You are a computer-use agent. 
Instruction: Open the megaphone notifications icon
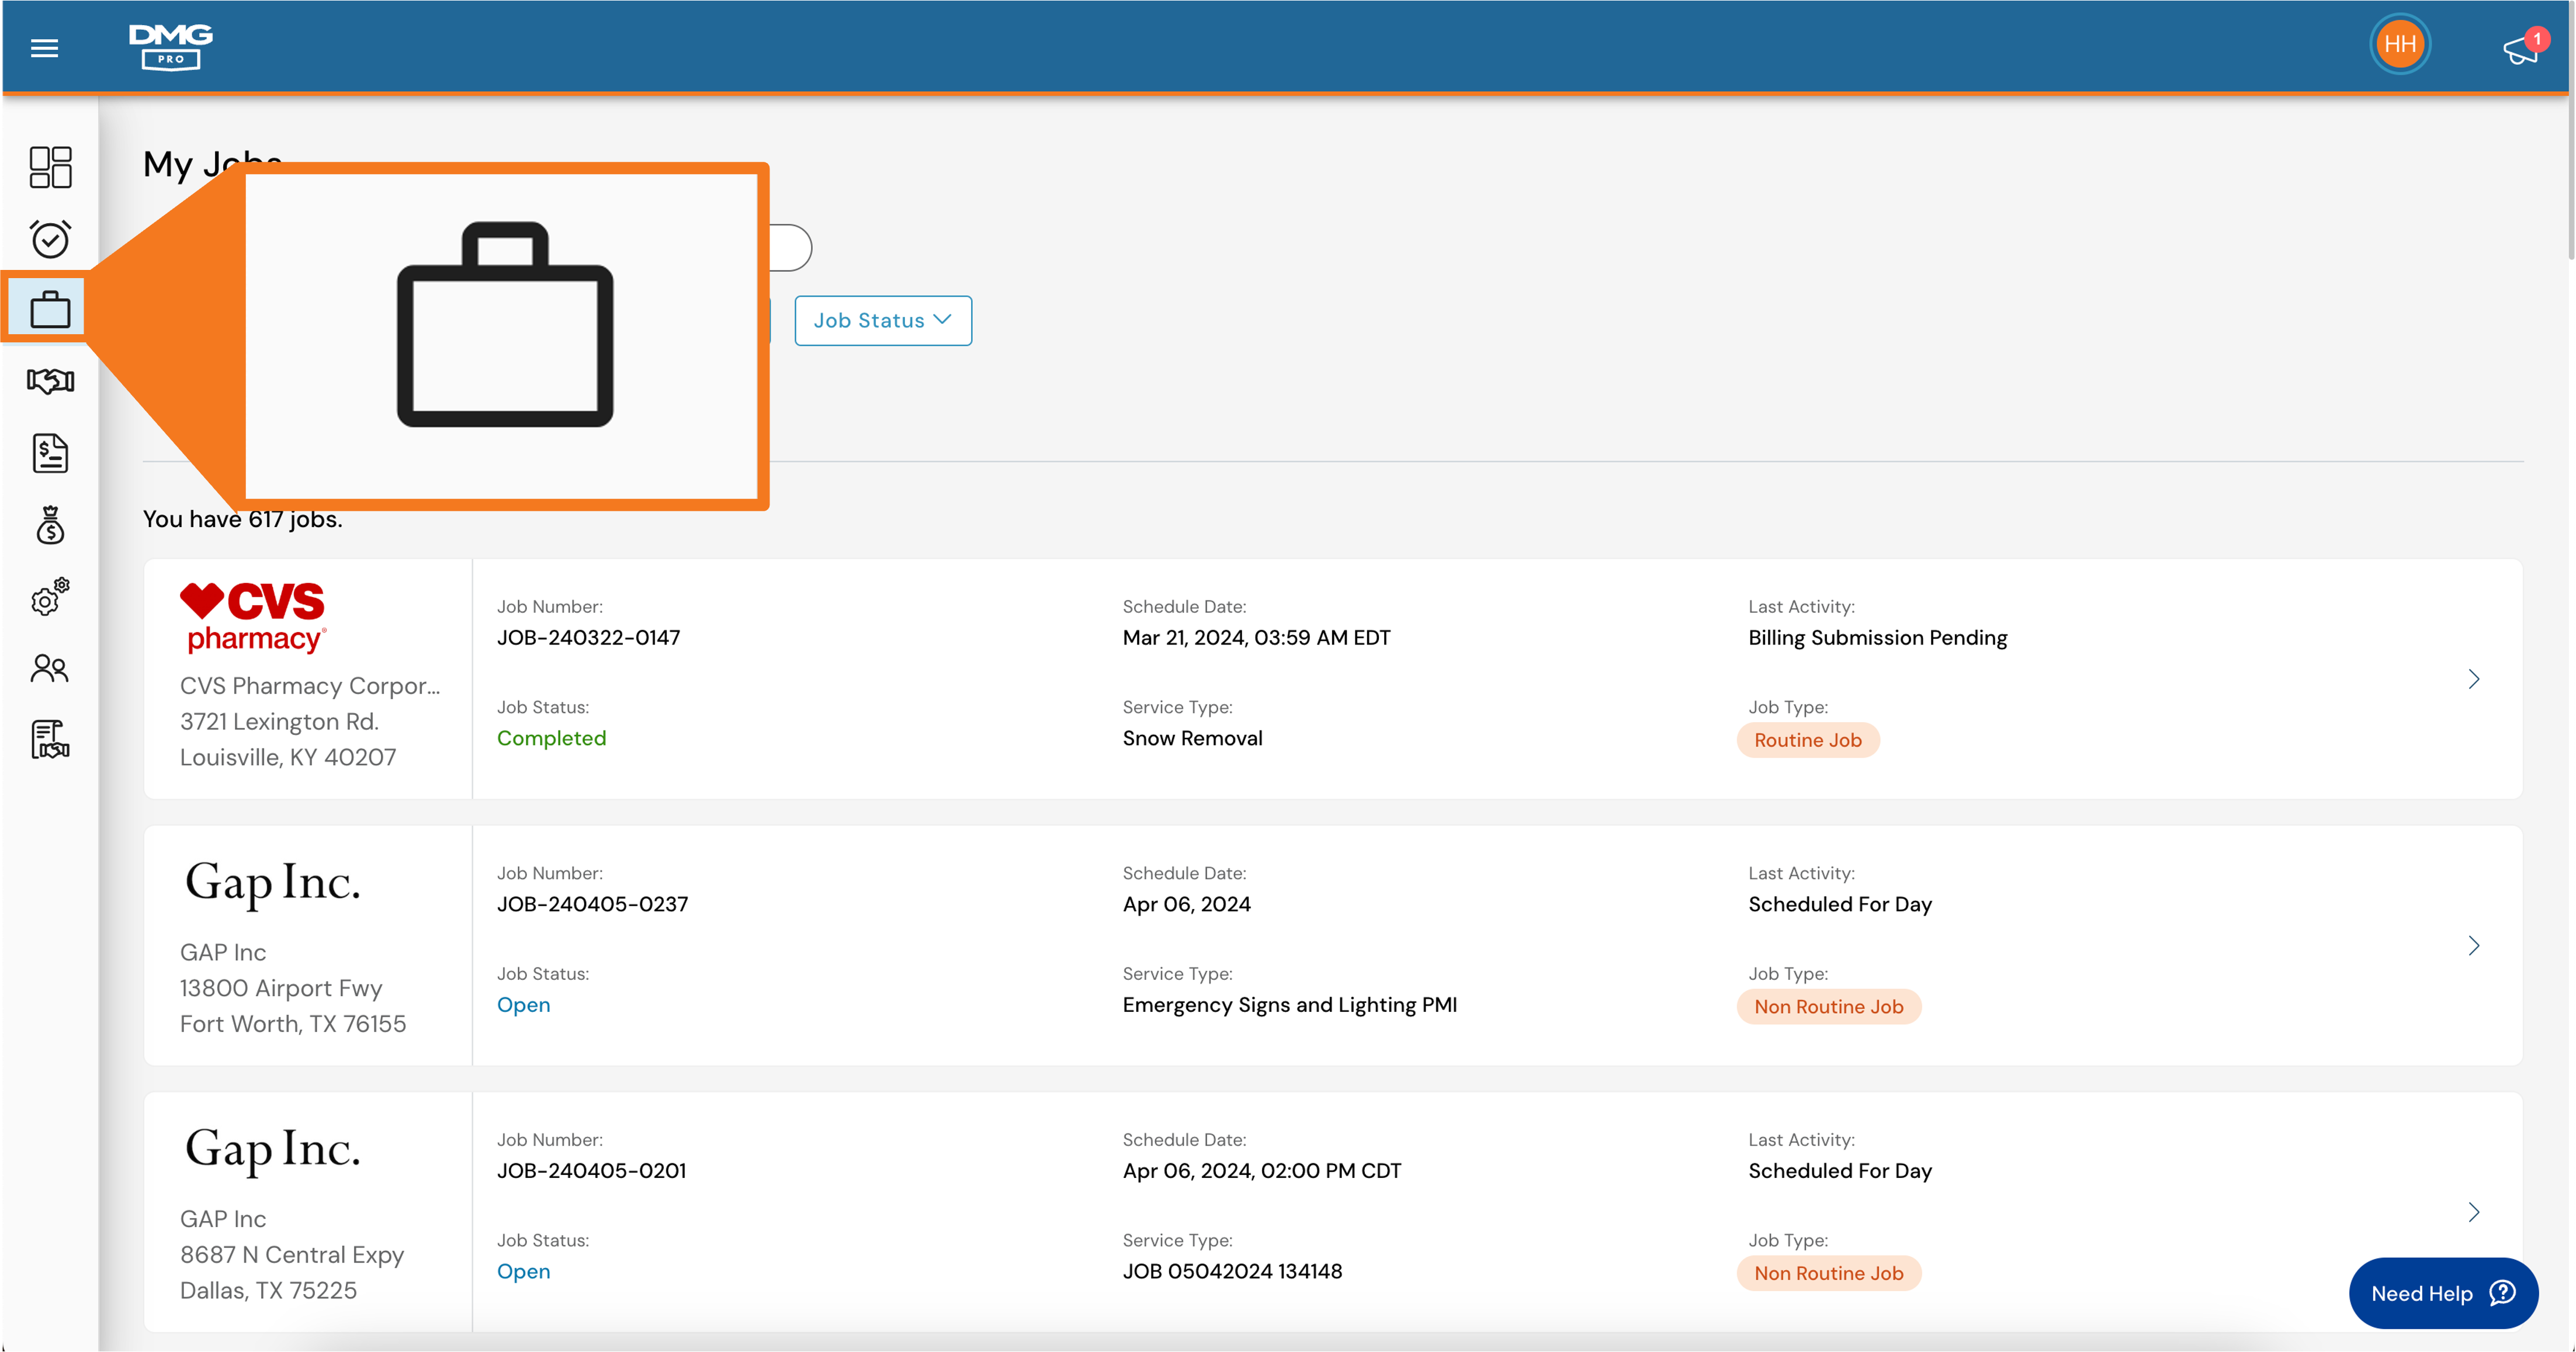pos(2520,49)
